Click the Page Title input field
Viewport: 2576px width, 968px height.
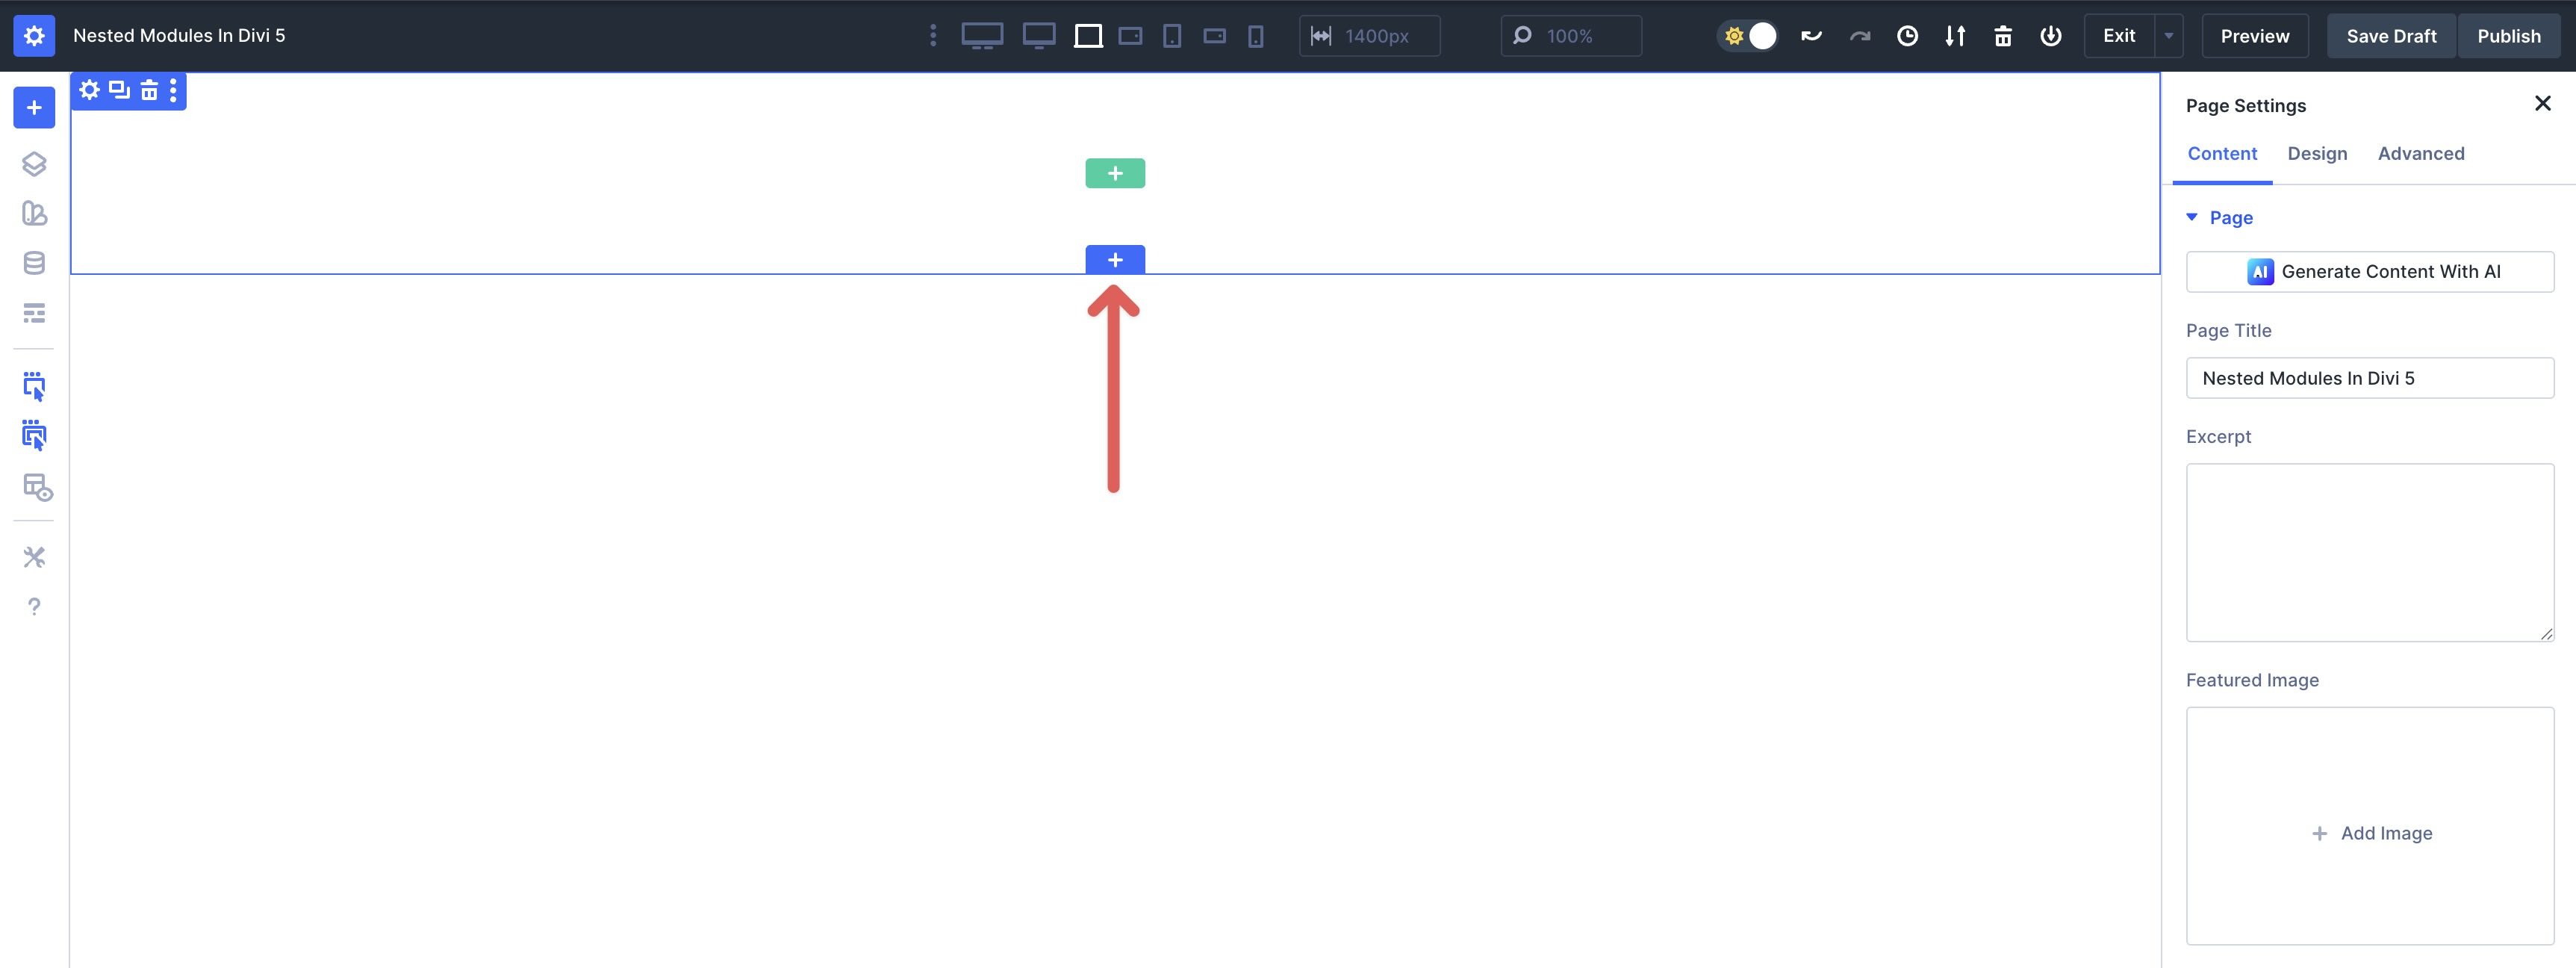(2370, 378)
